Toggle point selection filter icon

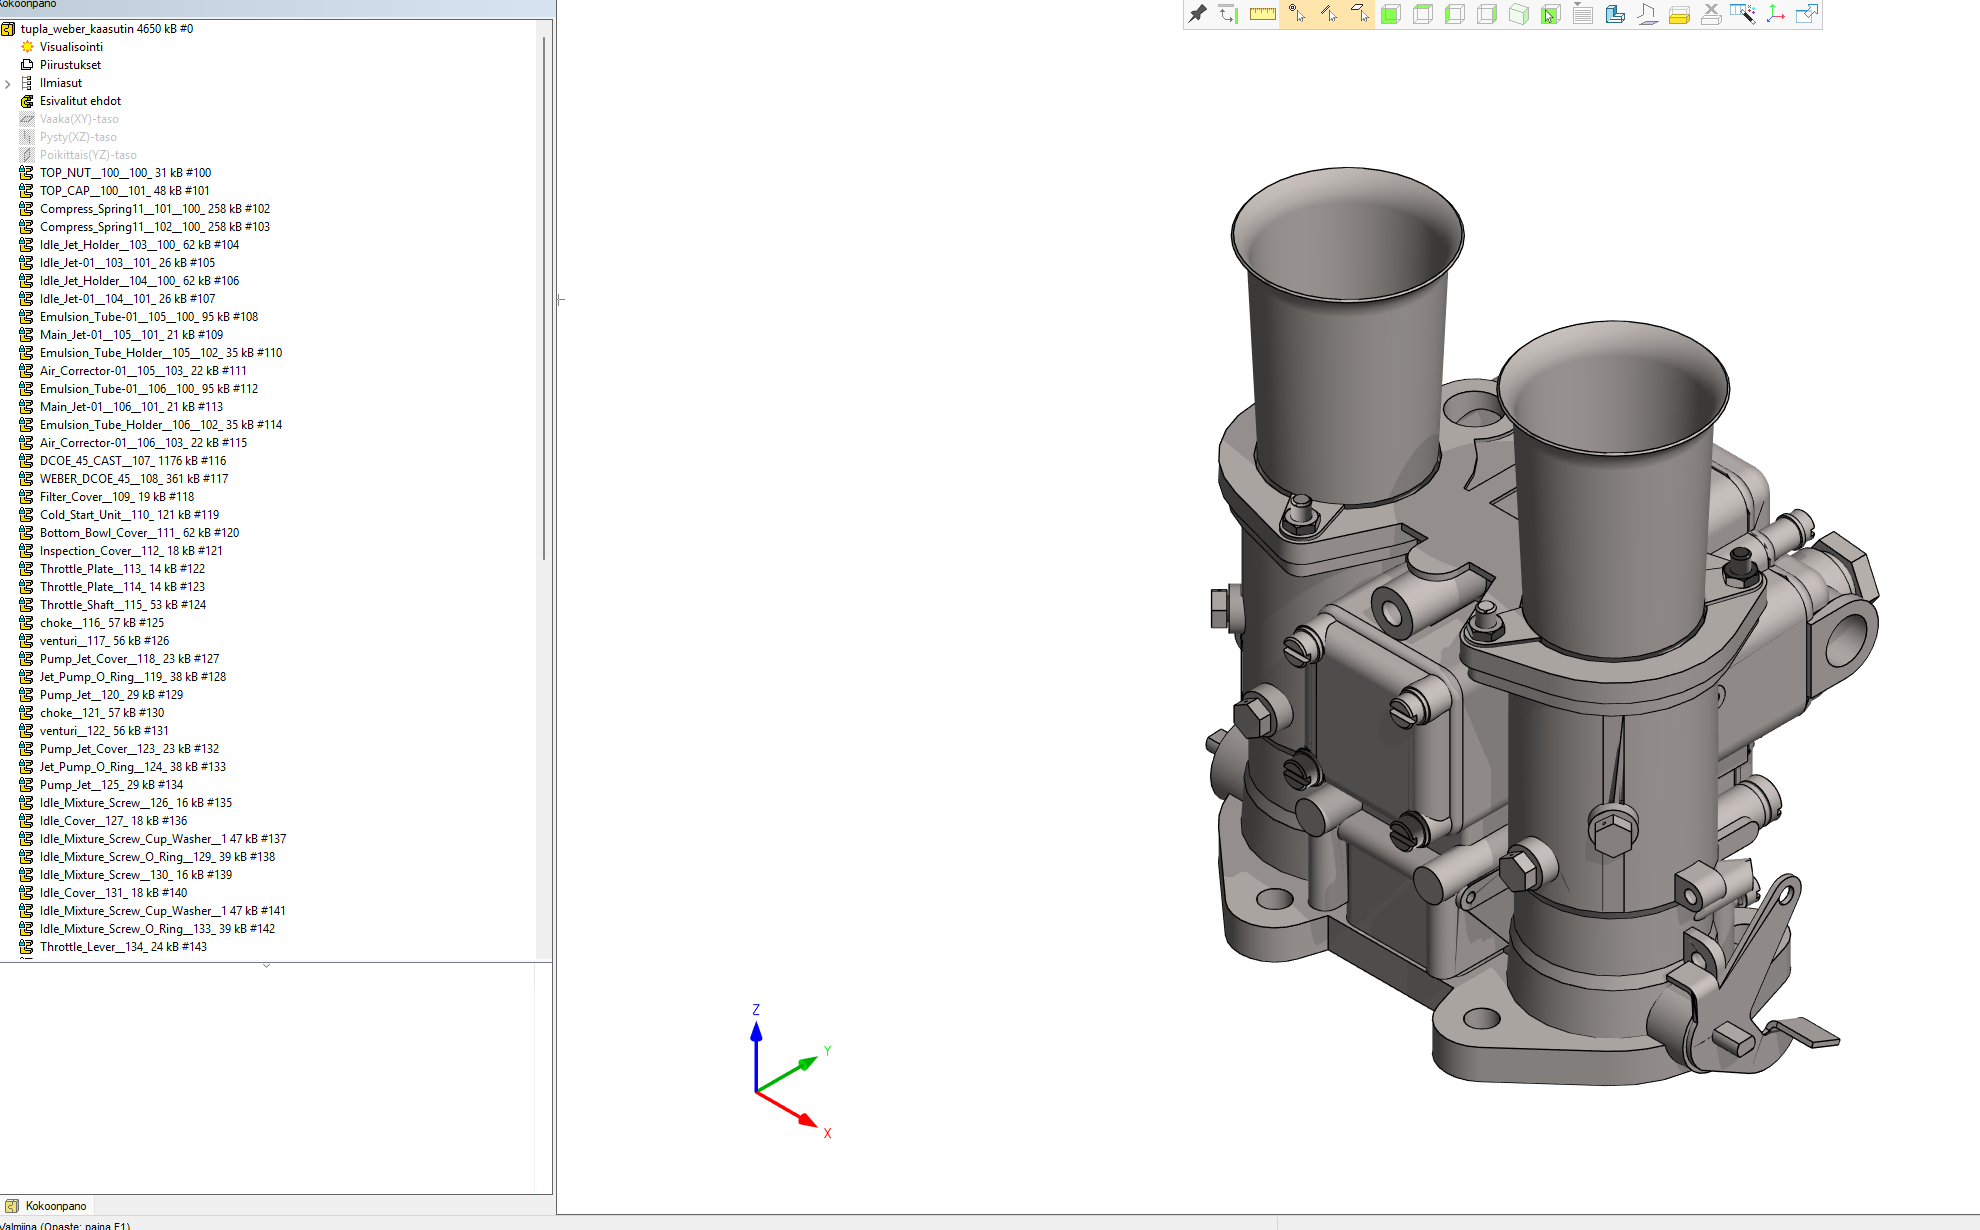[1296, 14]
